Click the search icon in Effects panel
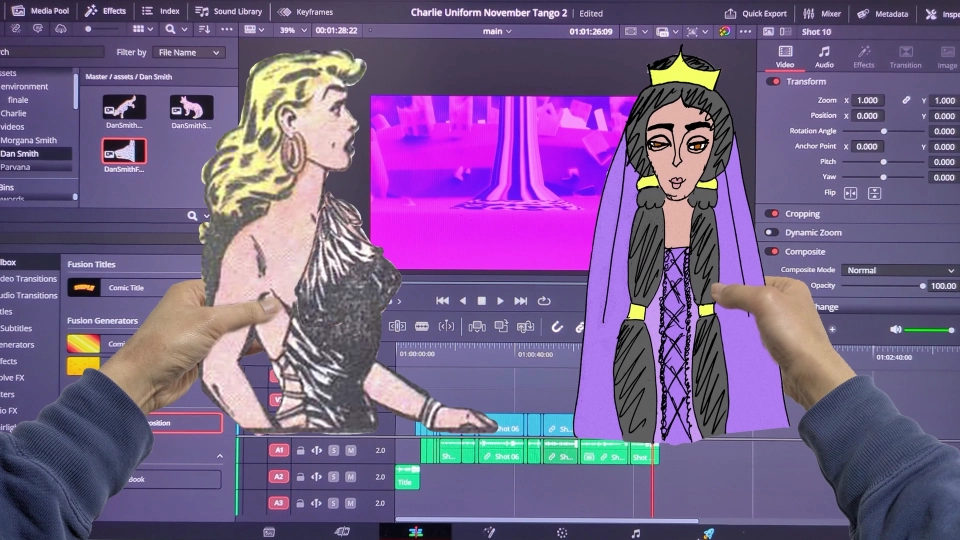960x540 pixels. (x=192, y=216)
